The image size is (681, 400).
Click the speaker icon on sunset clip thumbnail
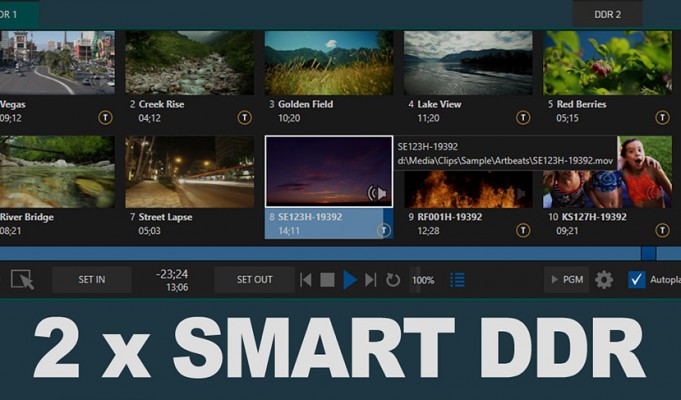pos(377,193)
